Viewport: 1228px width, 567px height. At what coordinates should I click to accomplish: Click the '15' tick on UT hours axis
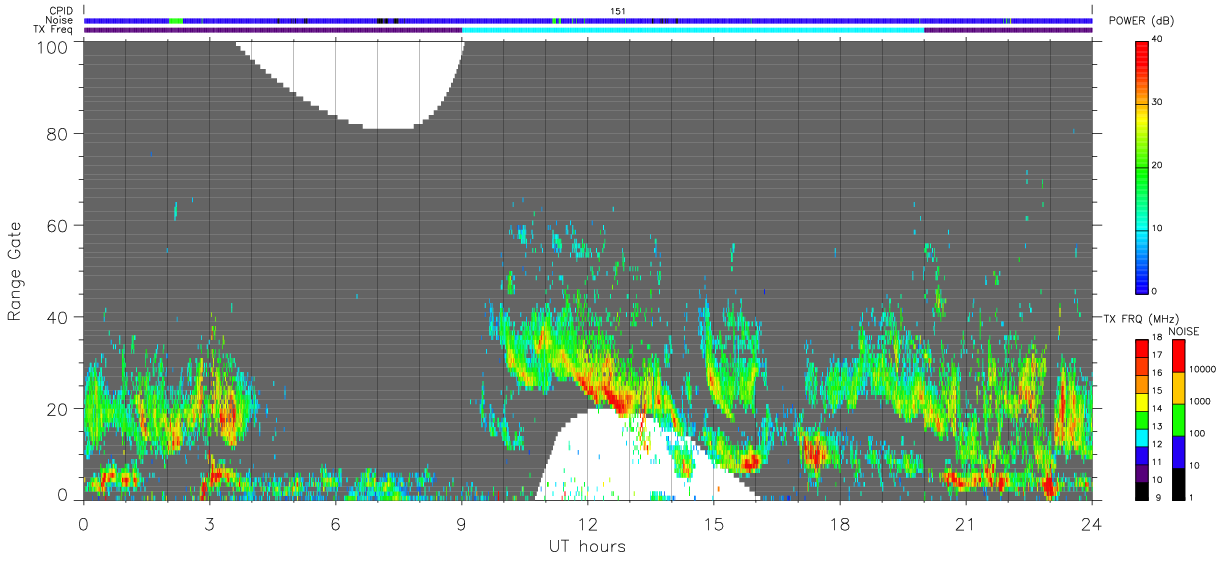coord(714,524)
